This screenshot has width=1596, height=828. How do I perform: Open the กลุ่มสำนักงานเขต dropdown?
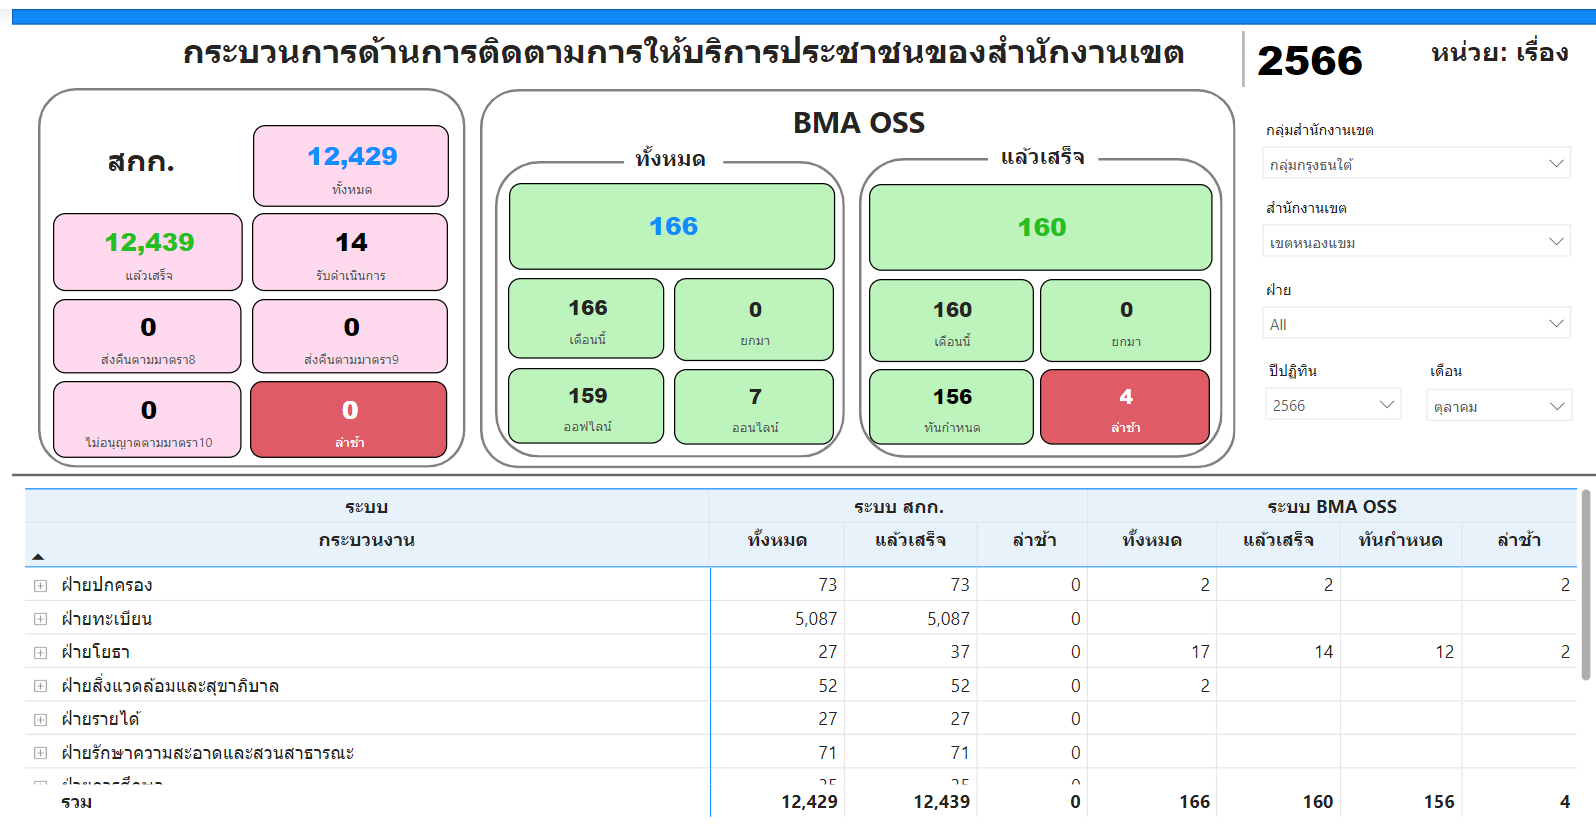click(1416, 164)
